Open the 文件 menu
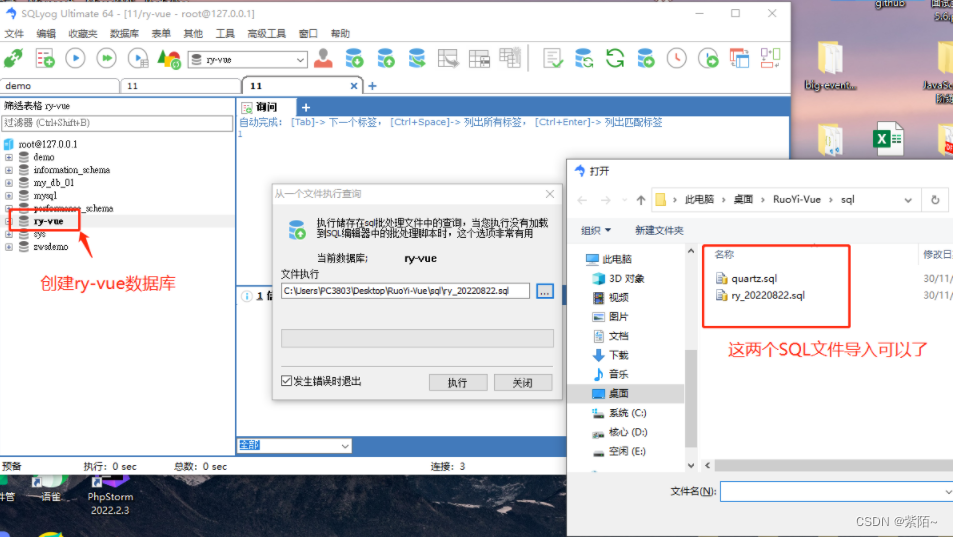 point(14,33)
